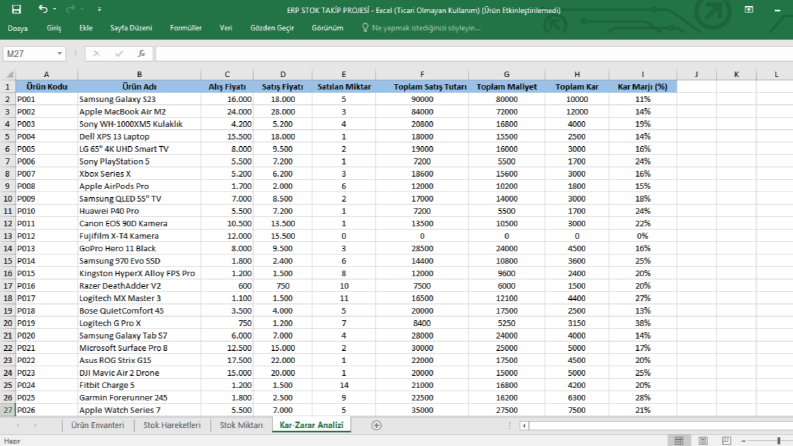Viewport: 793px width, 446px height.
Task: Click the 'Samsung Galaxy S23' cell
Action: pyautogui.click(x=139, y=99)
